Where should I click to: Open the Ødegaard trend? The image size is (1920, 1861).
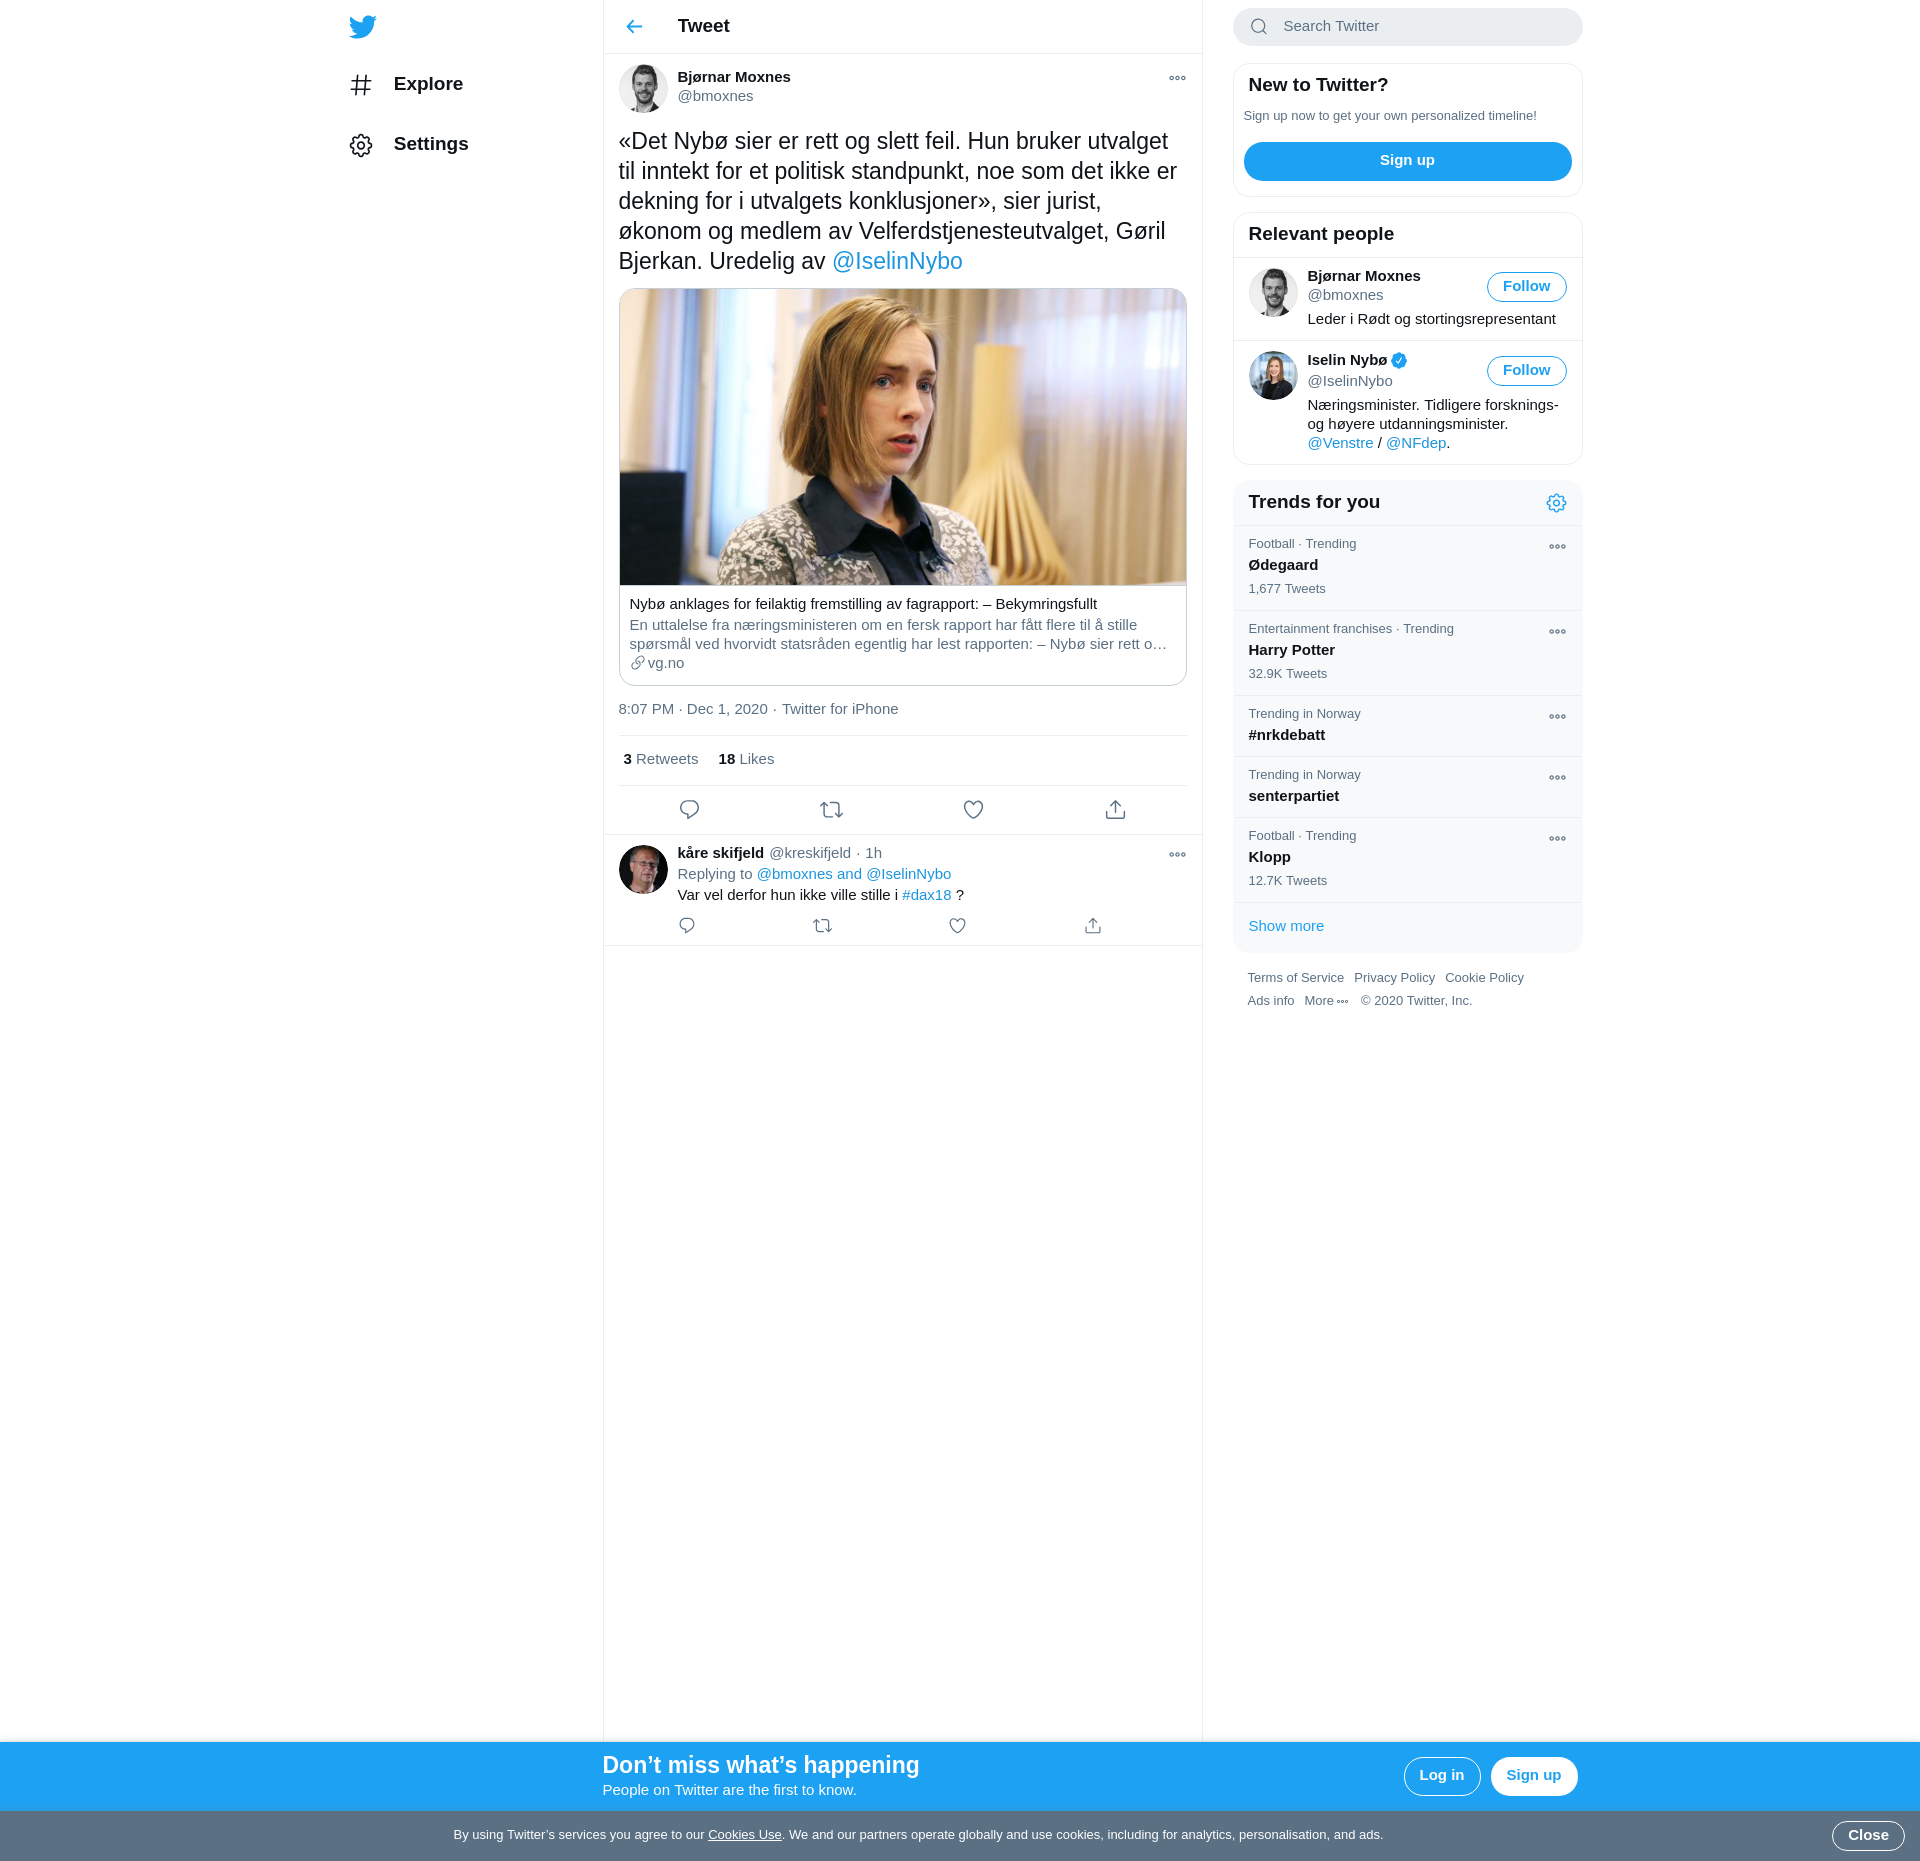[x=1407, y=568]
